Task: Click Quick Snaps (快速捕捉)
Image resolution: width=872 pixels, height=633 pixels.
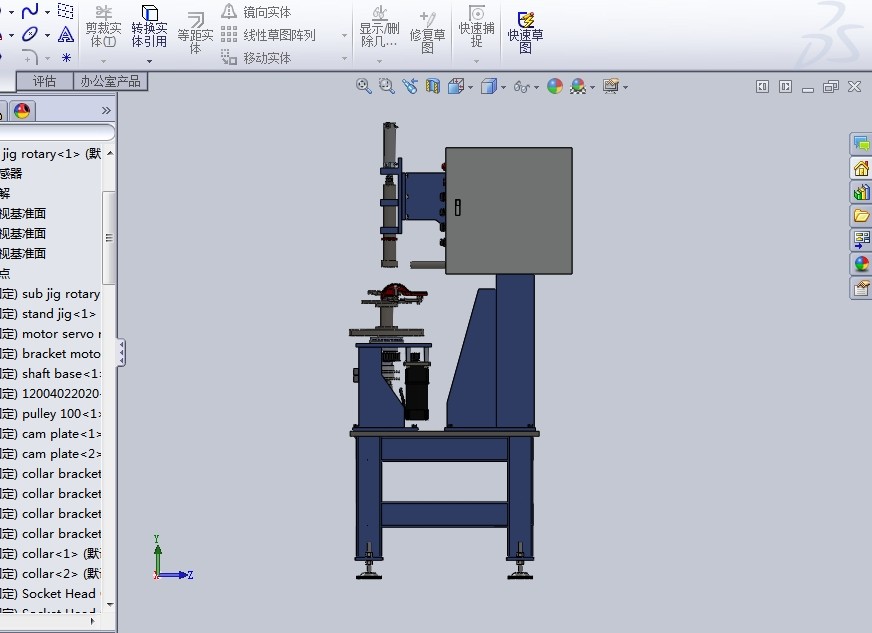Action: coord(477,27)
